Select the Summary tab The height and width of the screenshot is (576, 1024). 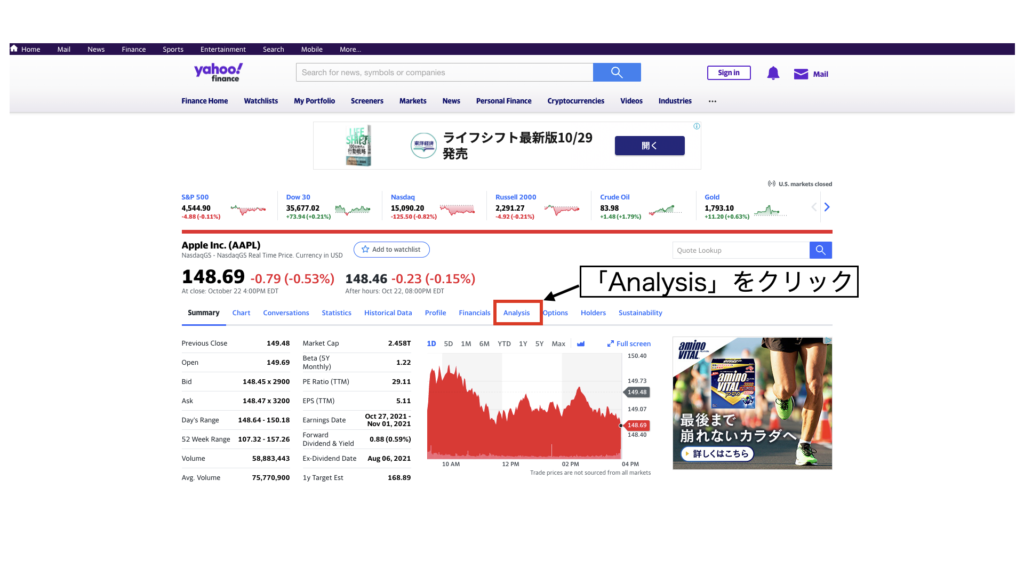tap(203, 313)
